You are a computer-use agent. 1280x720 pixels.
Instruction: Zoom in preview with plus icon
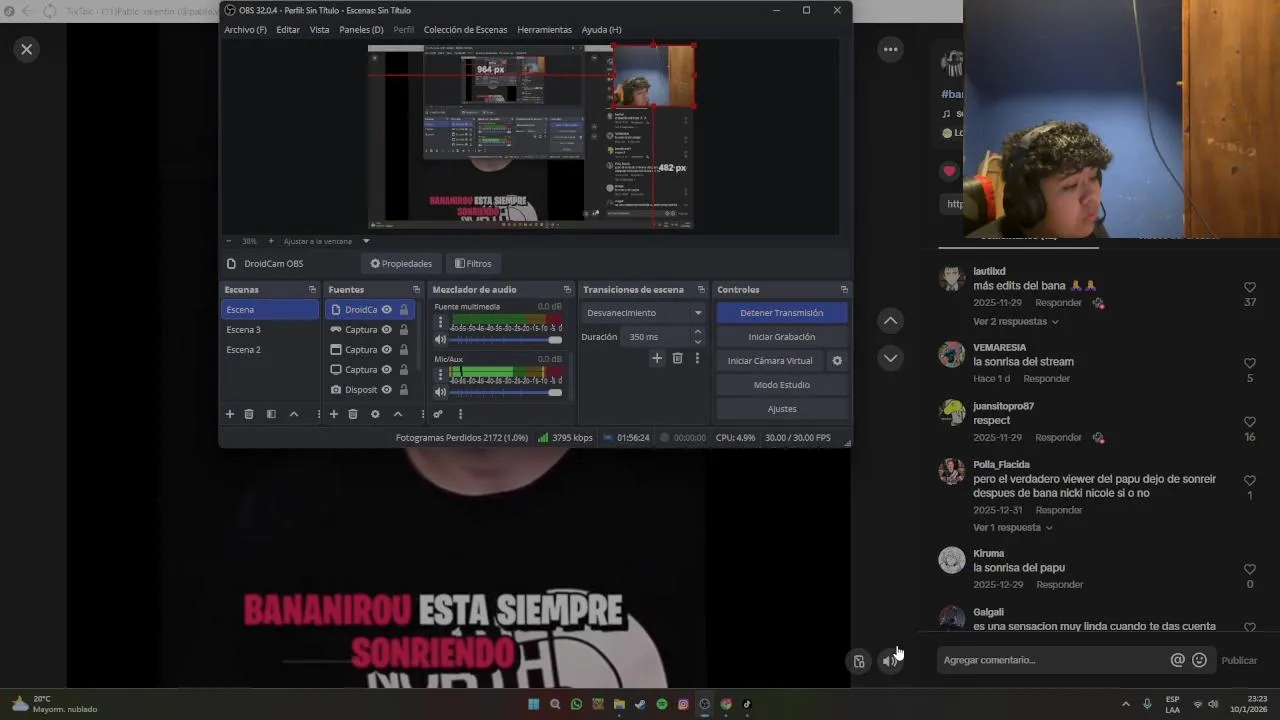[270, 241]
